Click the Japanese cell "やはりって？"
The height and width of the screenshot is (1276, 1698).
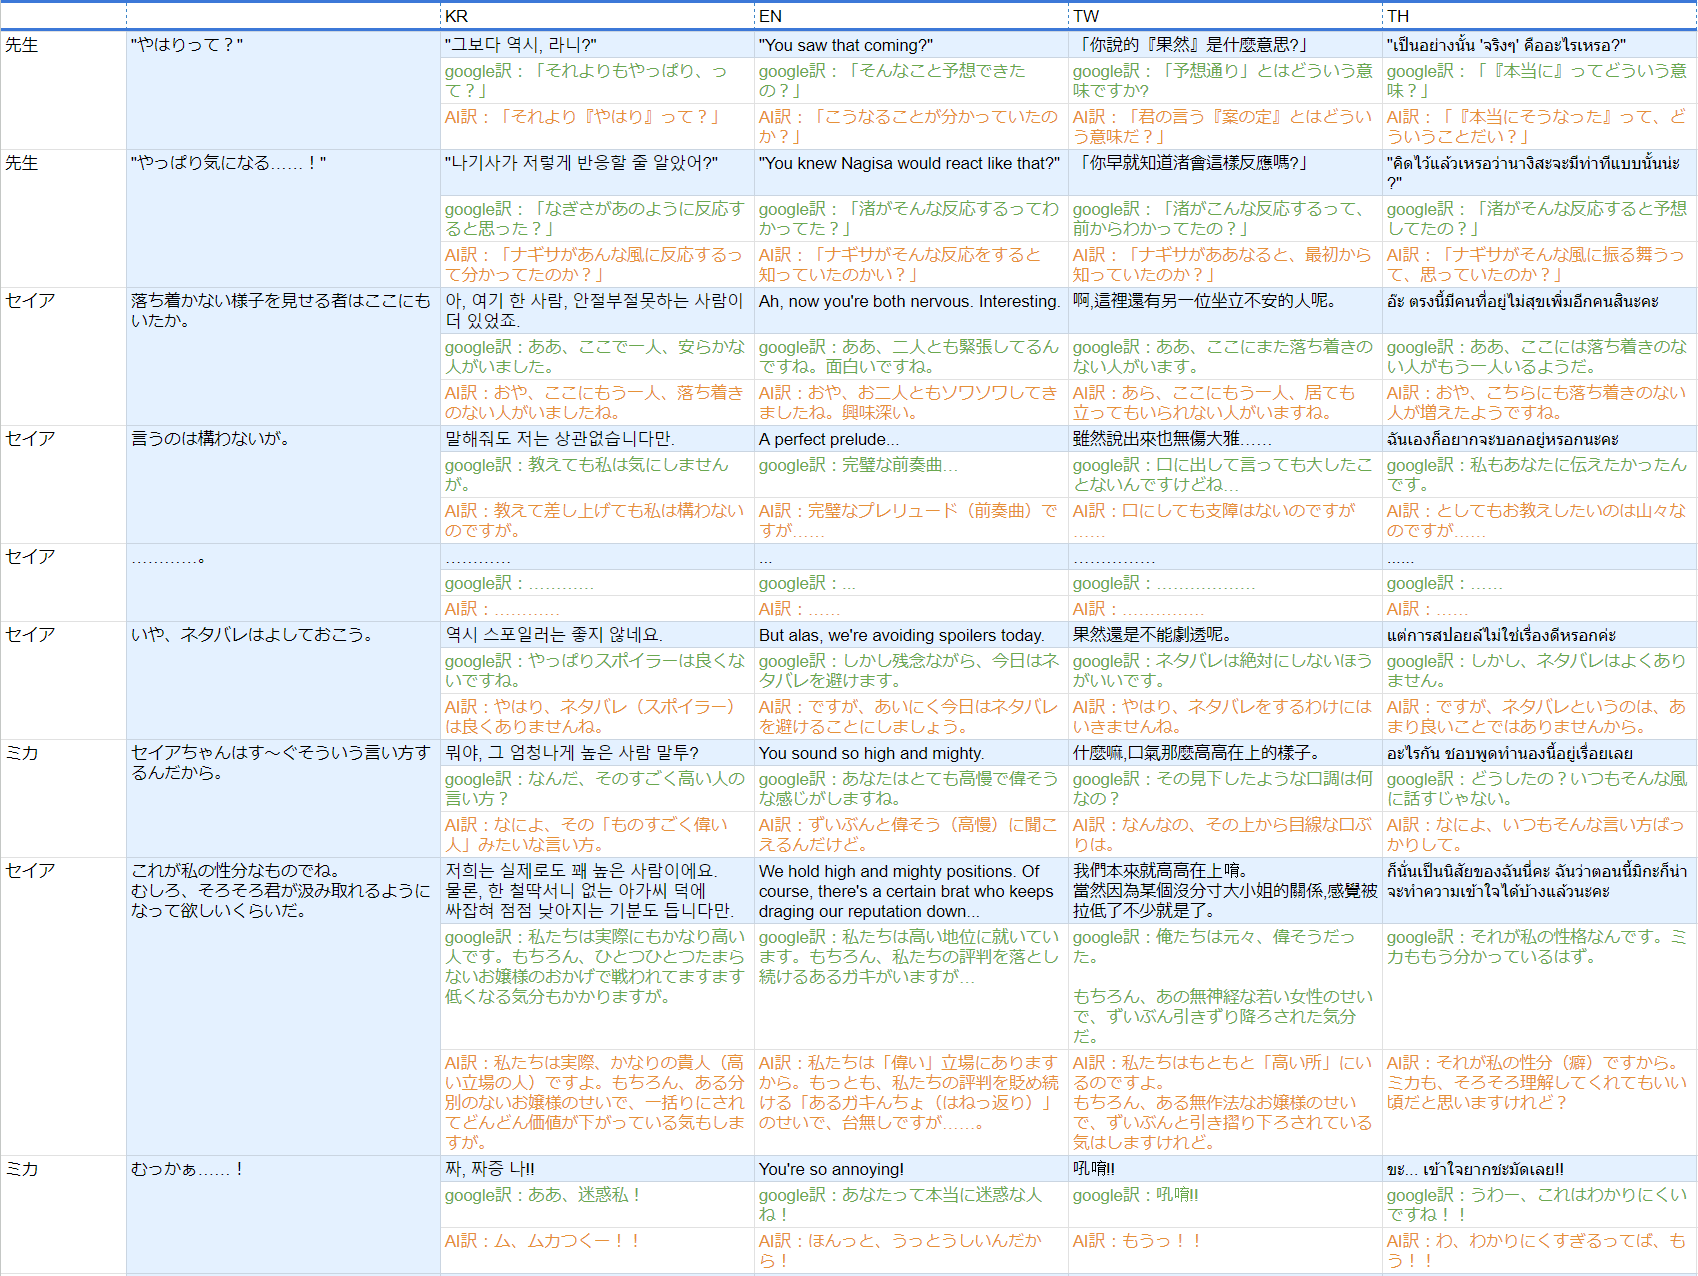coord(283,45)
